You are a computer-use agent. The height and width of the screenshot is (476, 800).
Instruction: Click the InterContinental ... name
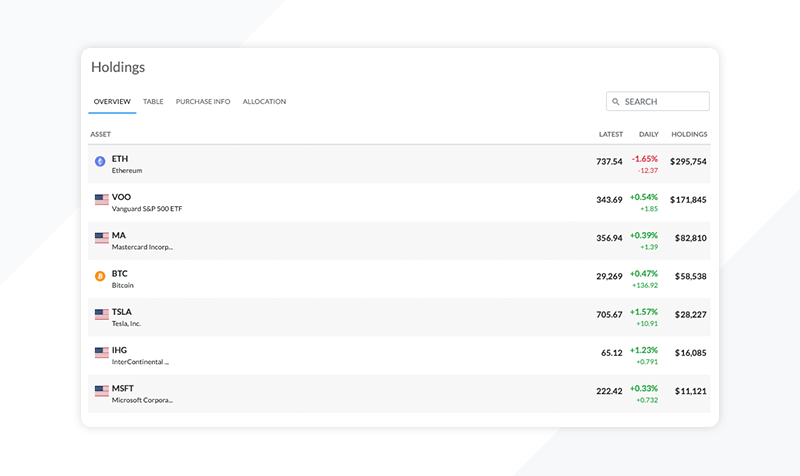click(x=140, y=362)
